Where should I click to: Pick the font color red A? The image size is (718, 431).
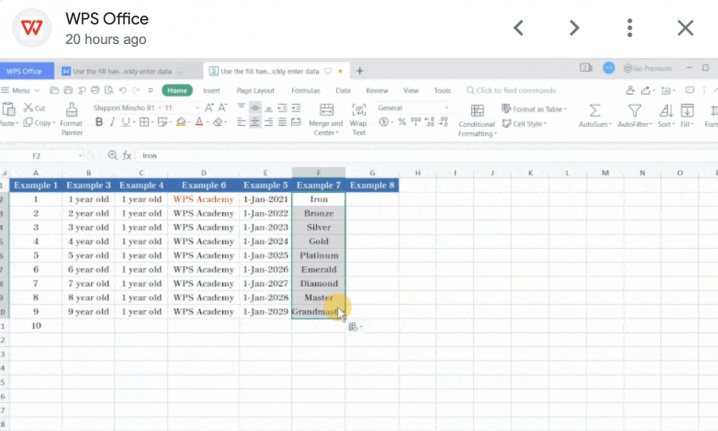click(x=199, y=123)
